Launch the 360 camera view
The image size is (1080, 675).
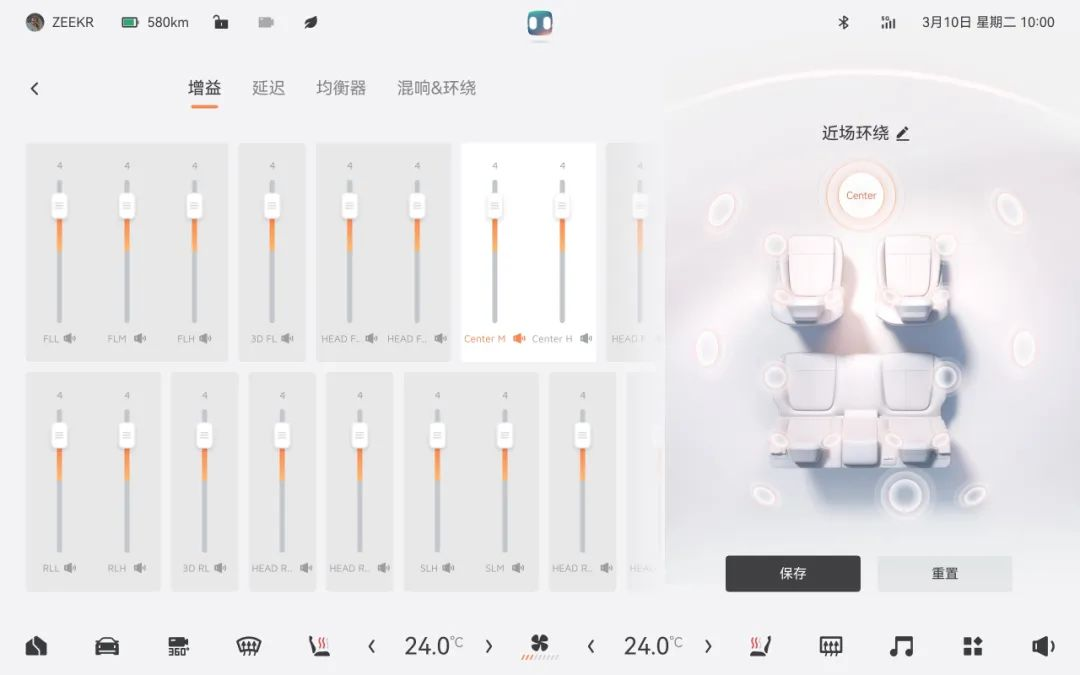coord(178,646)
